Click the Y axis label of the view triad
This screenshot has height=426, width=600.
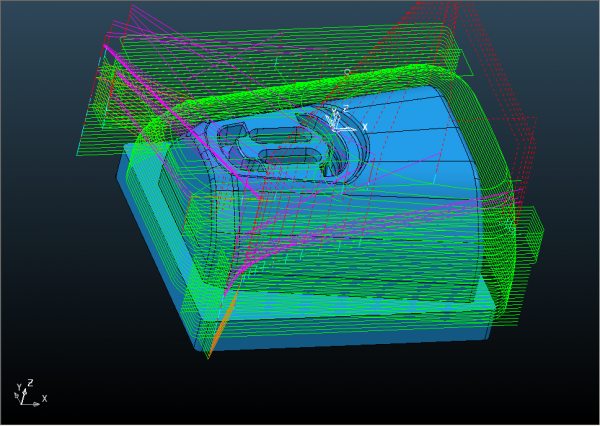coord(19,387)
